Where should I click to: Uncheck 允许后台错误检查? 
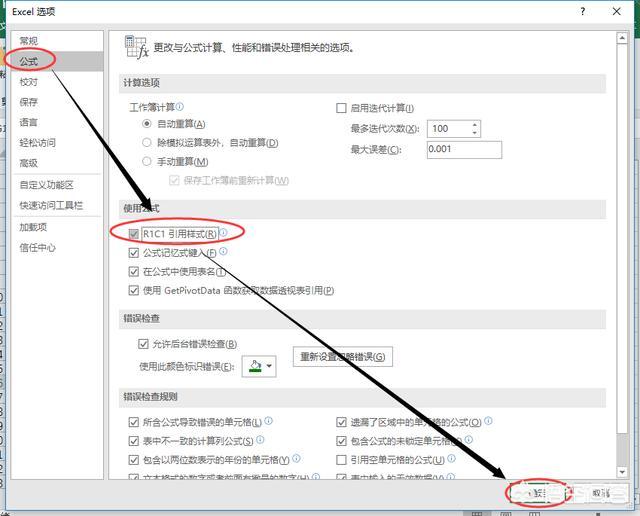[x=143, y=344]
